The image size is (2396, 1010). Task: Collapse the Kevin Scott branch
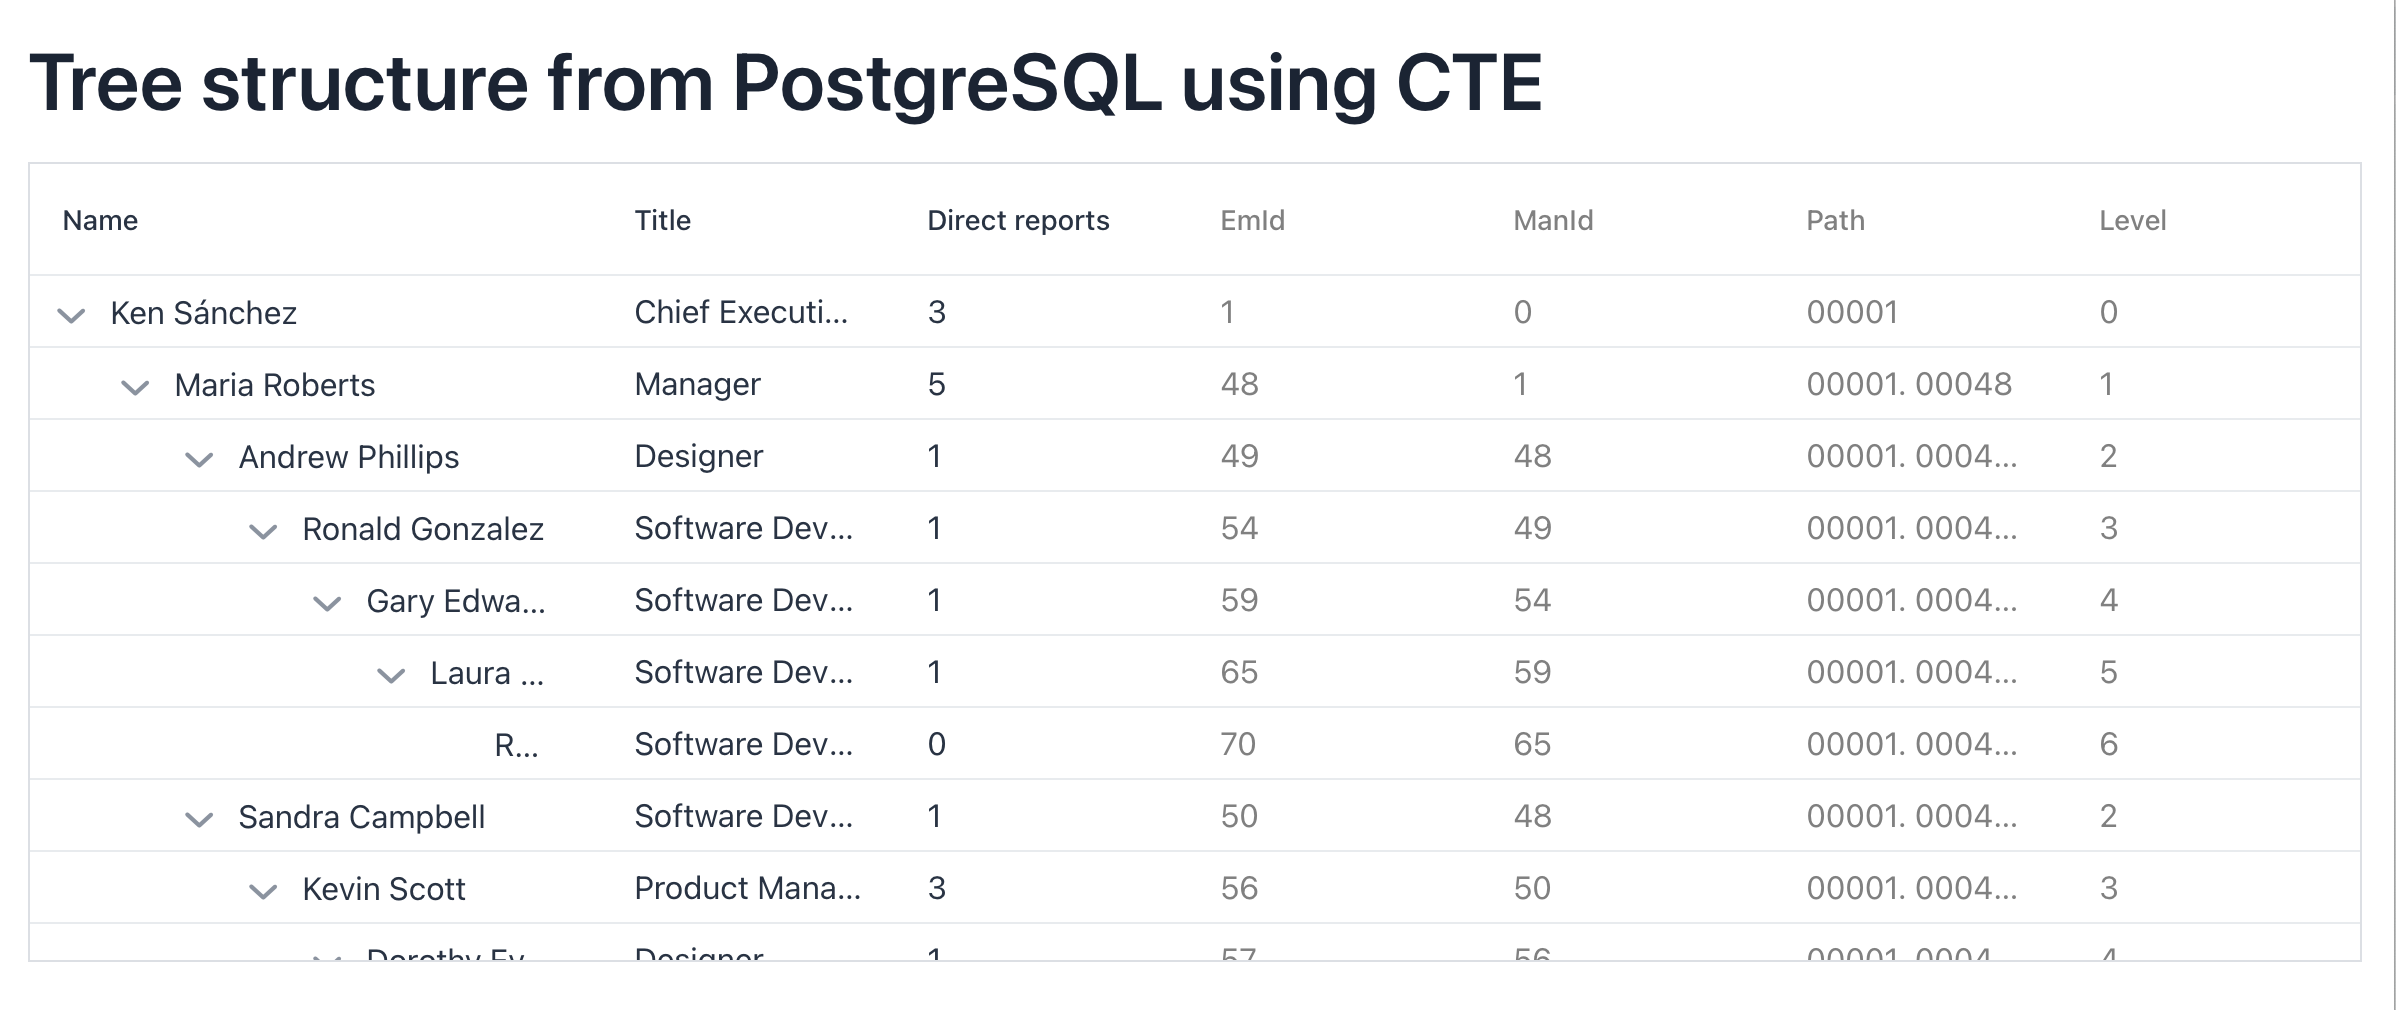coord(262,889)
